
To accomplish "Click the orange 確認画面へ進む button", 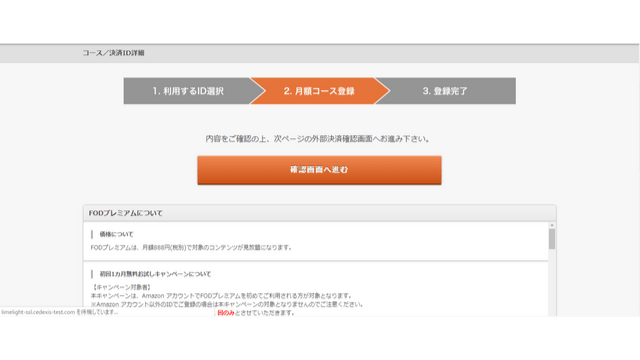I will (319, 170).
